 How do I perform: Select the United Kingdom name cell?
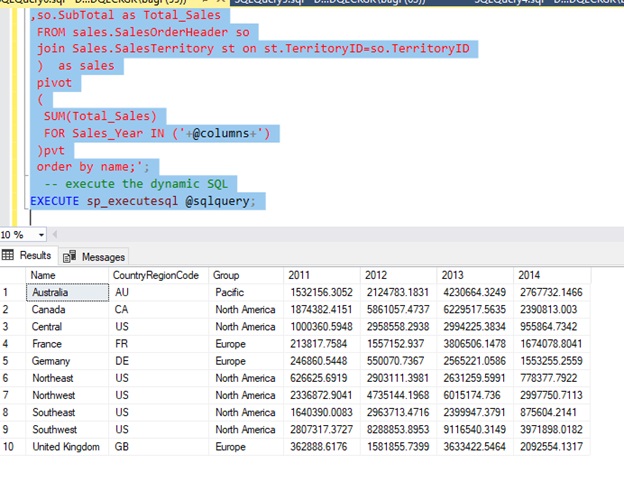67,447
